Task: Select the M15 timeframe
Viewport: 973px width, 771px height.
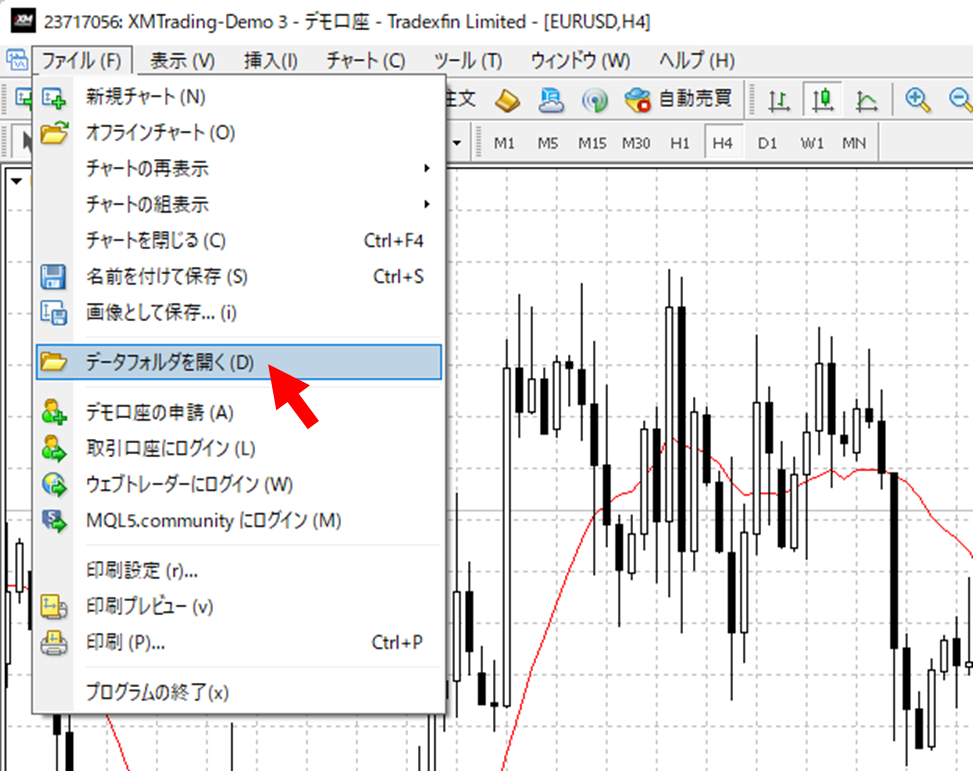Action: coord(592,143)
